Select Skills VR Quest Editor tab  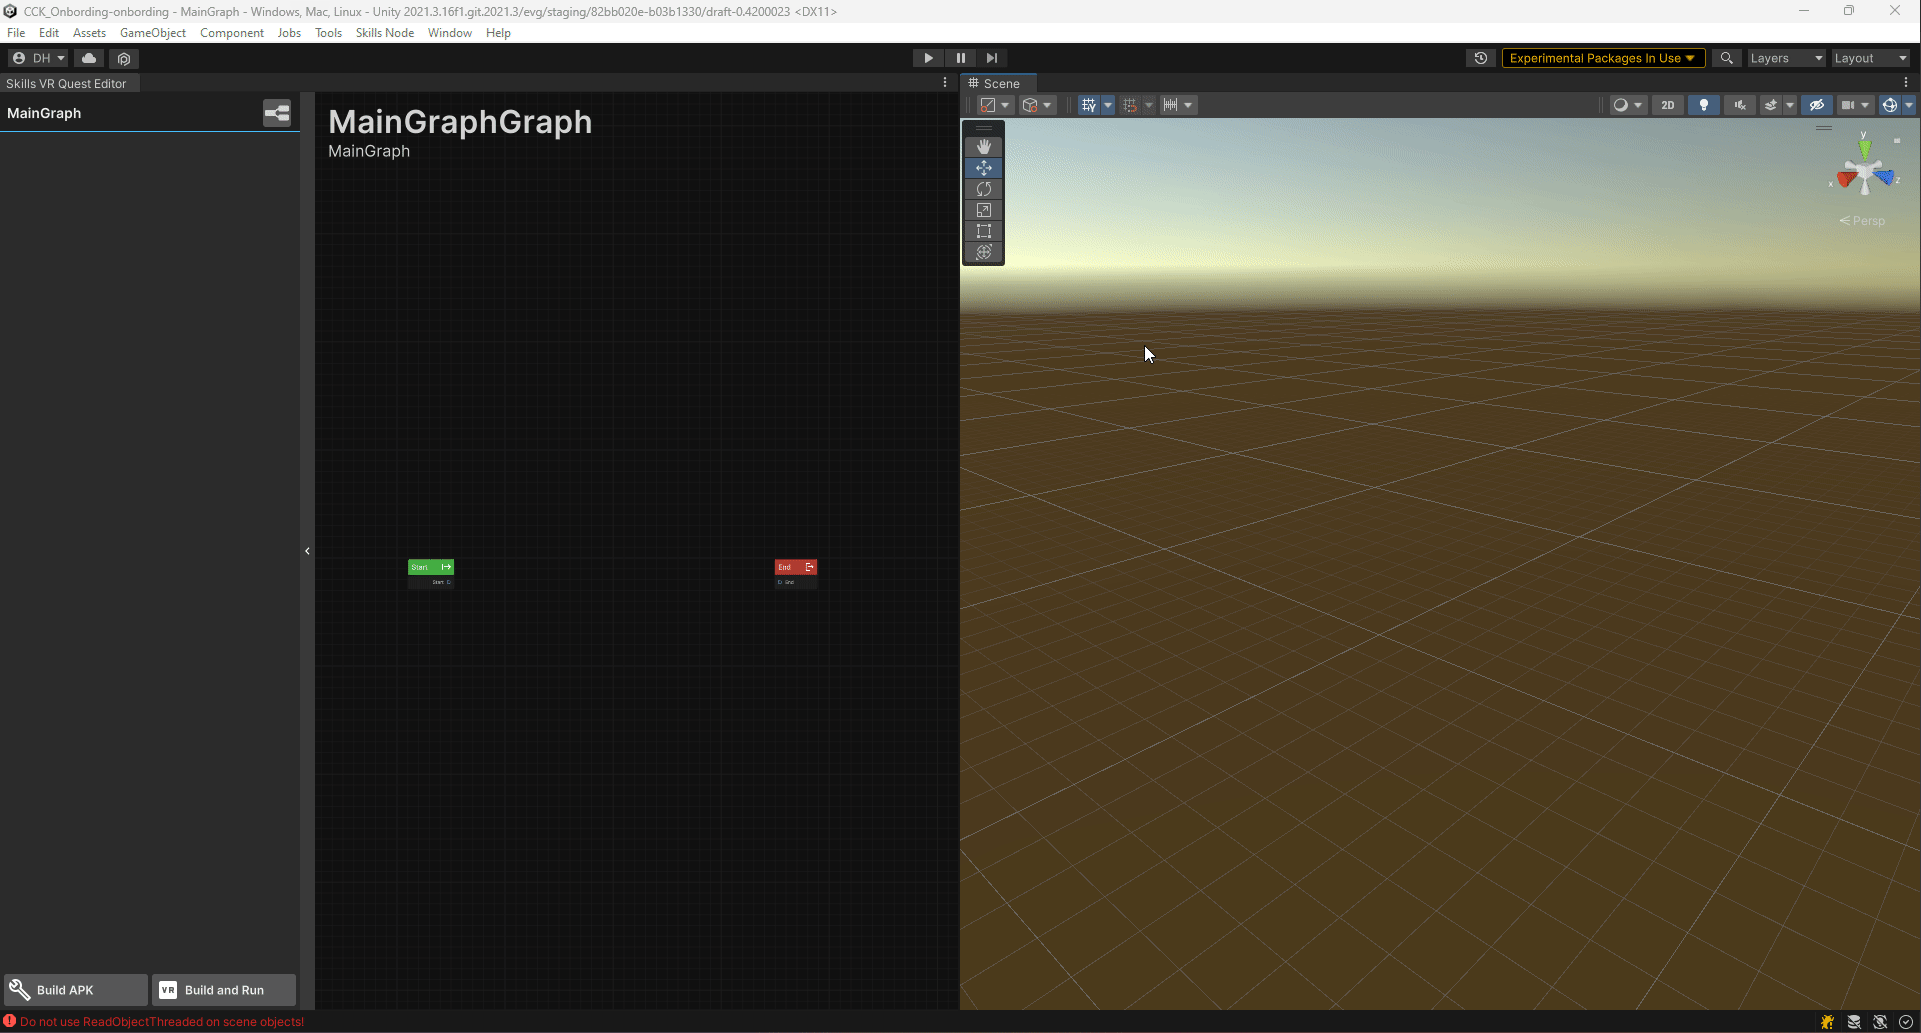click(x=68, y=83)
